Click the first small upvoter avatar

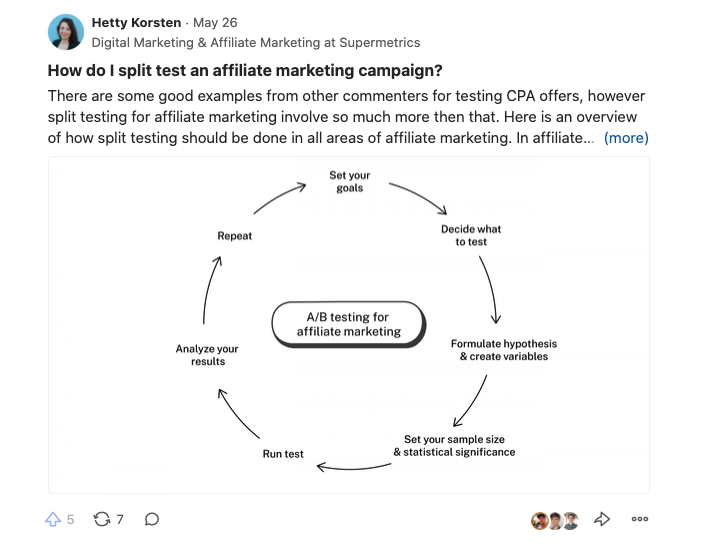[x=539, y=521]
